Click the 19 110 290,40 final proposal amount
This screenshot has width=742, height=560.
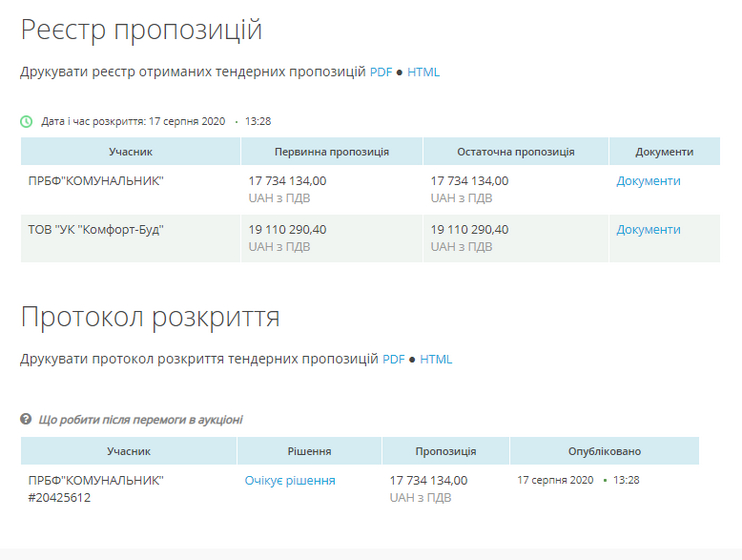pyautogui.click(x=469, y=230)
